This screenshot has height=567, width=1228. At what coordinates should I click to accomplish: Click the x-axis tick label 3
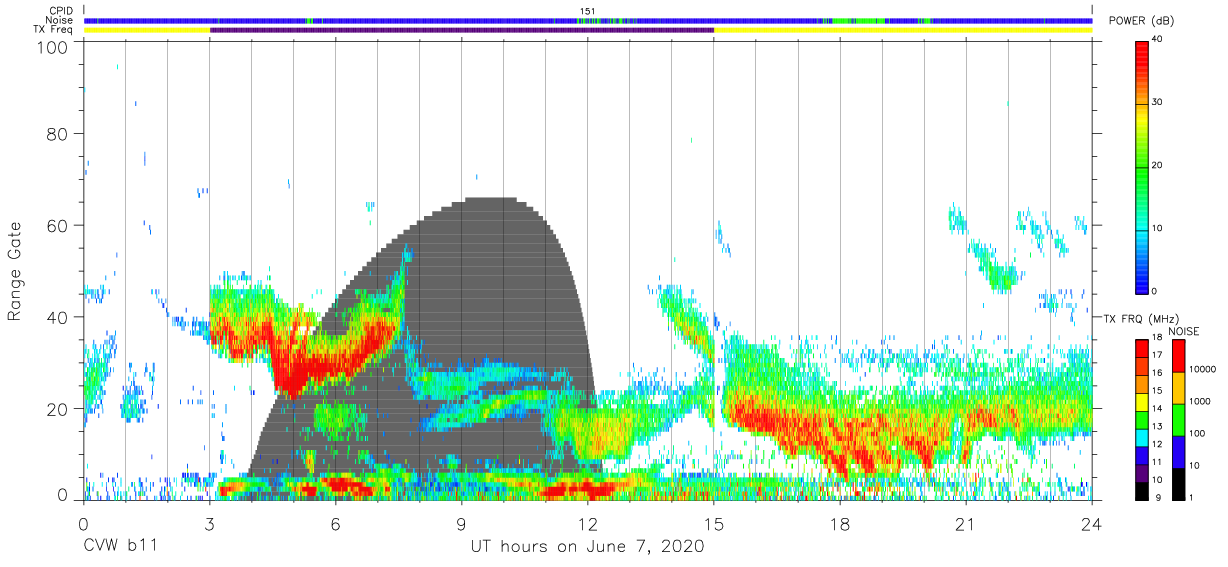209,524
